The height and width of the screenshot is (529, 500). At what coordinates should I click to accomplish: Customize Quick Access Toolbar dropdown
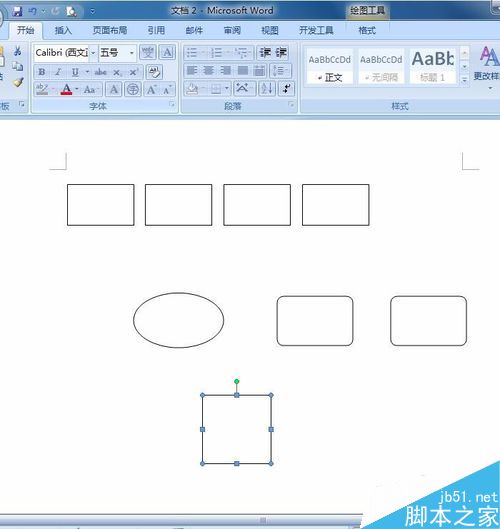[92, 12]
